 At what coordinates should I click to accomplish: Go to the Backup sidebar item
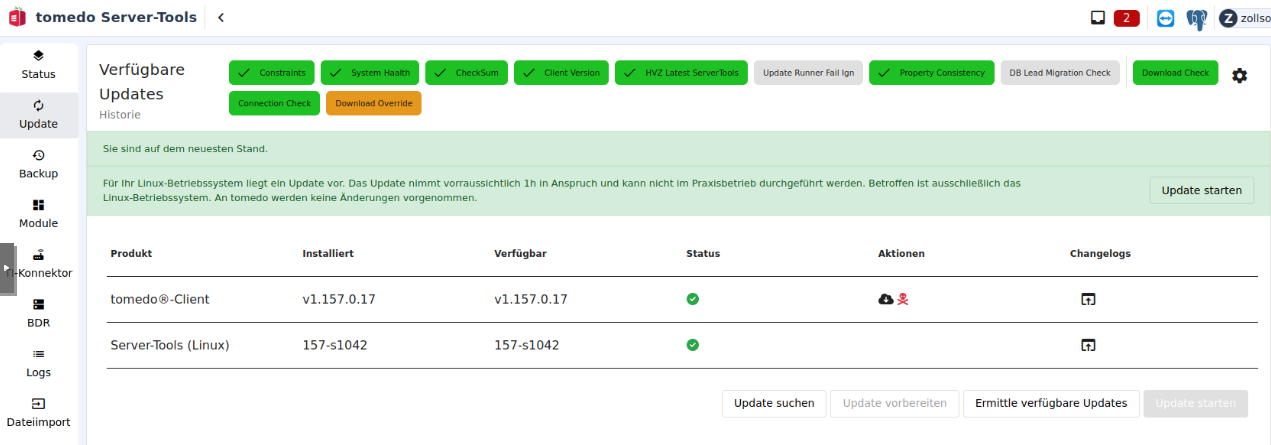pyautogui.click(x=38, y=163)
